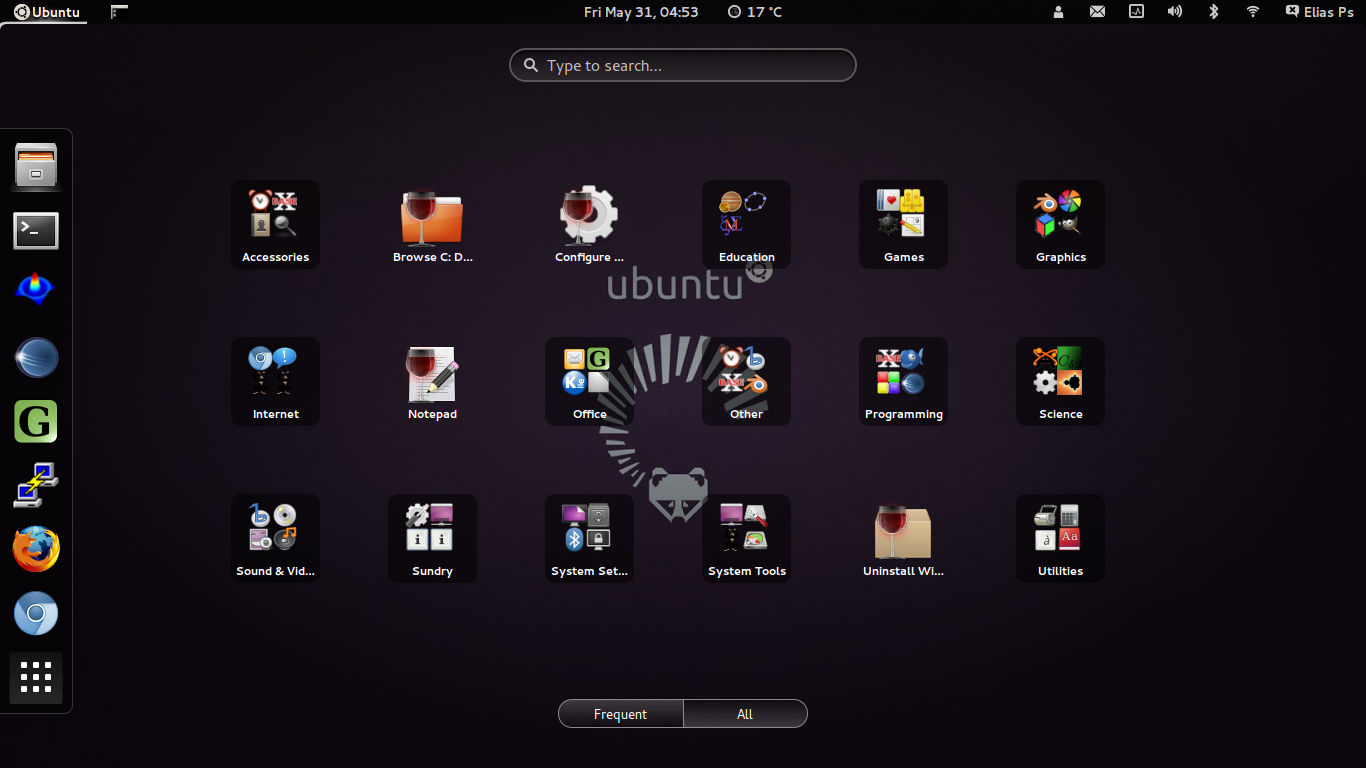Screen dimensions: 1366x768
Task: Open the Games app folder
Action: click(x=903, y=224)
